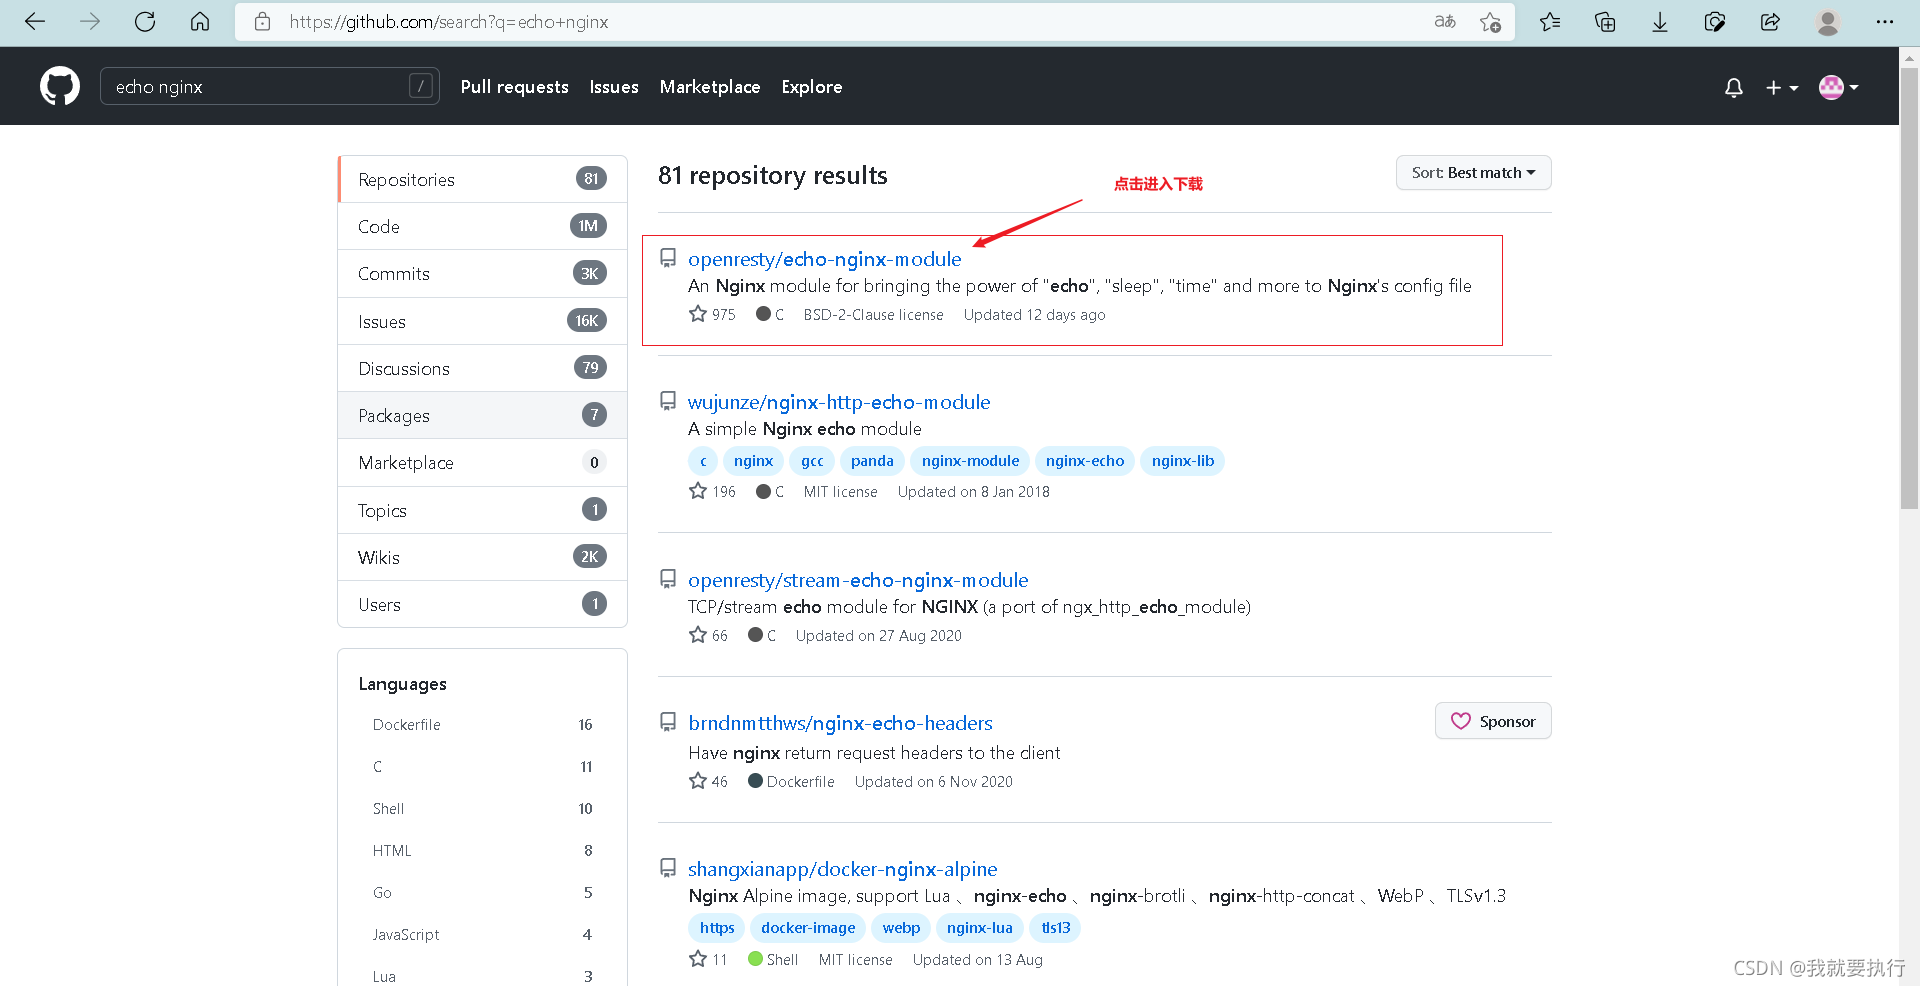Screen dimensions: 1920x986
Task: Click the Share icon in the browser toolbar
Action: [1770, 21]
